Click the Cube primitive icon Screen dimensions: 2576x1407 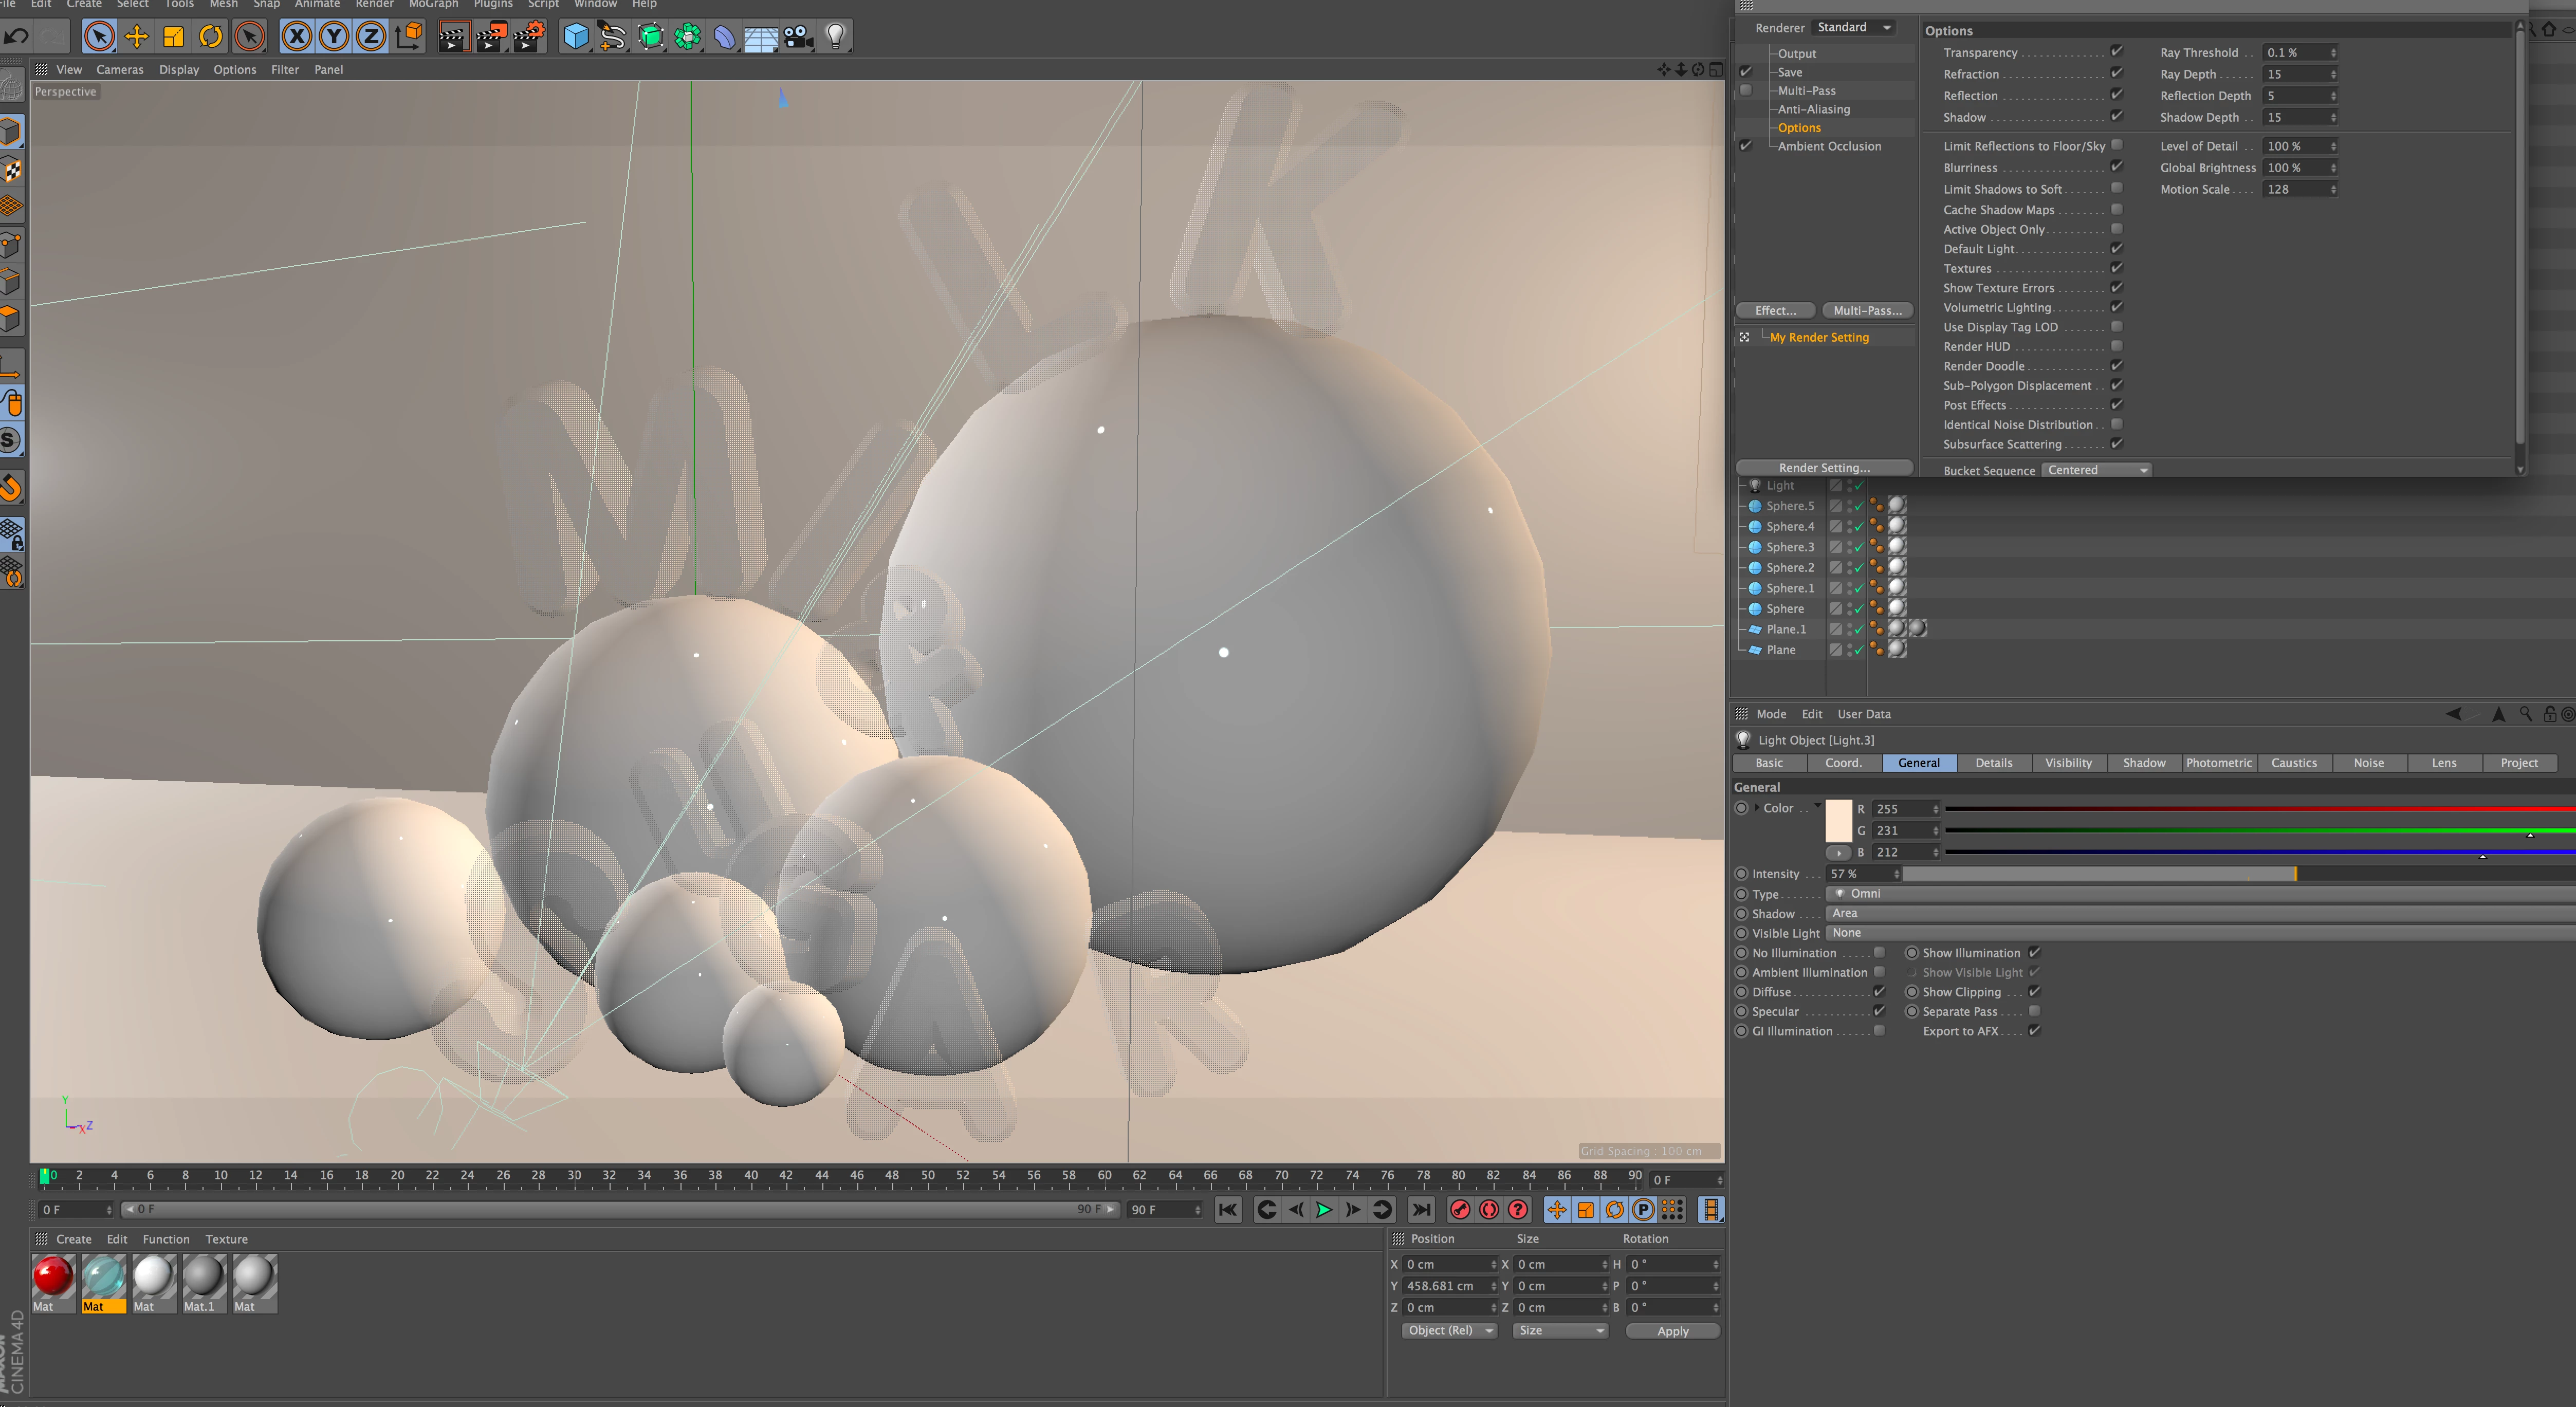576,37
